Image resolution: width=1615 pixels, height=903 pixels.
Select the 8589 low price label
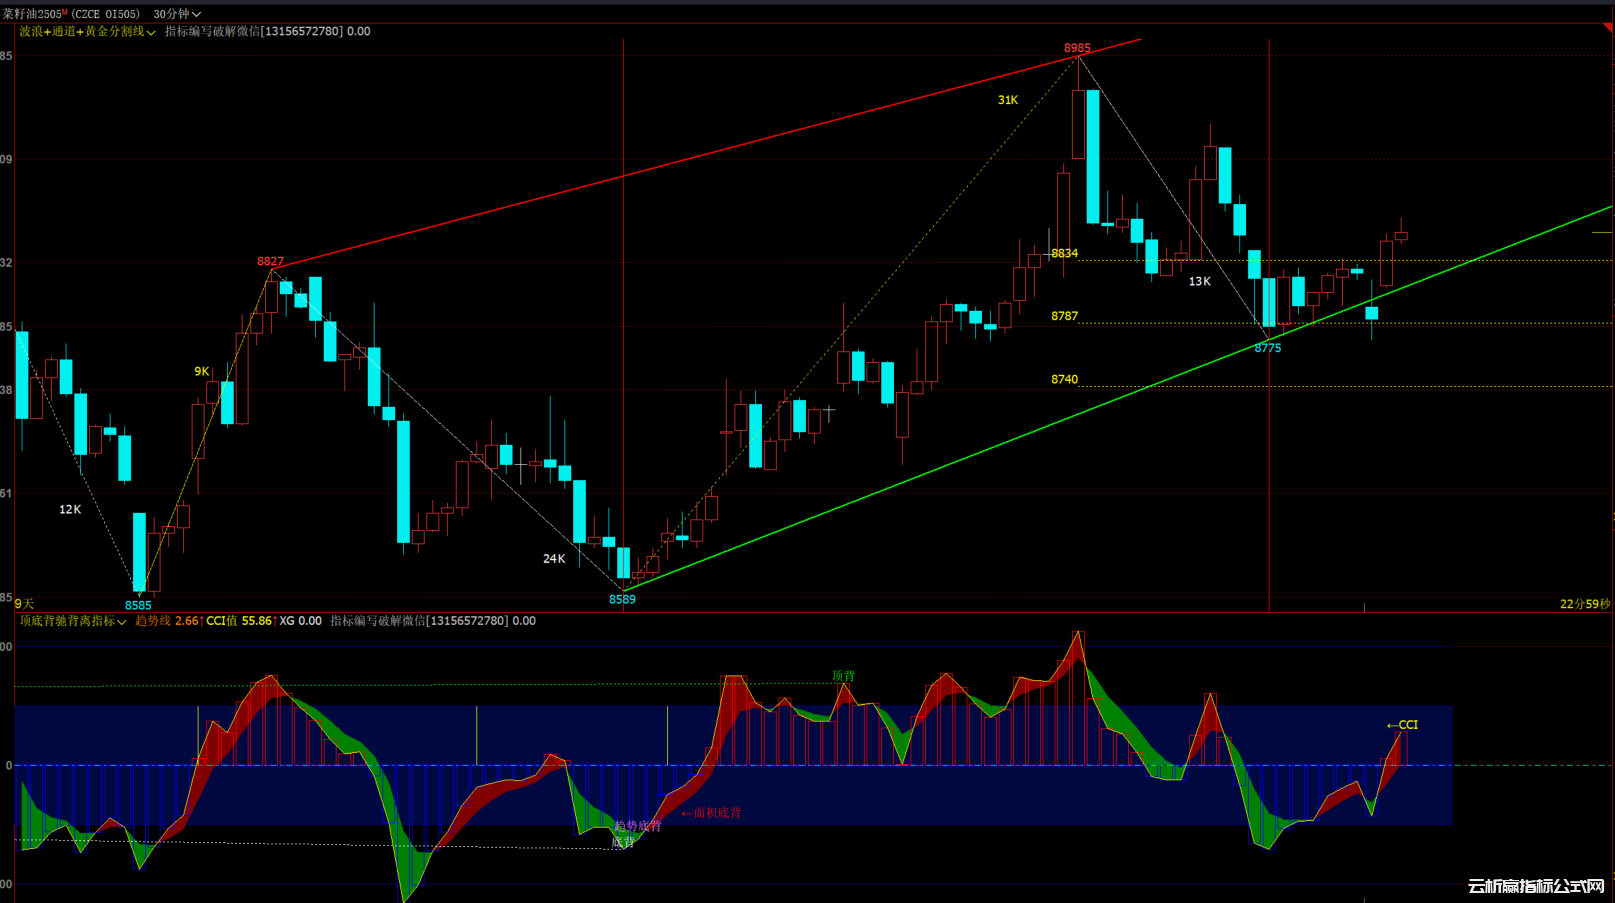click(x=622, y=599)
